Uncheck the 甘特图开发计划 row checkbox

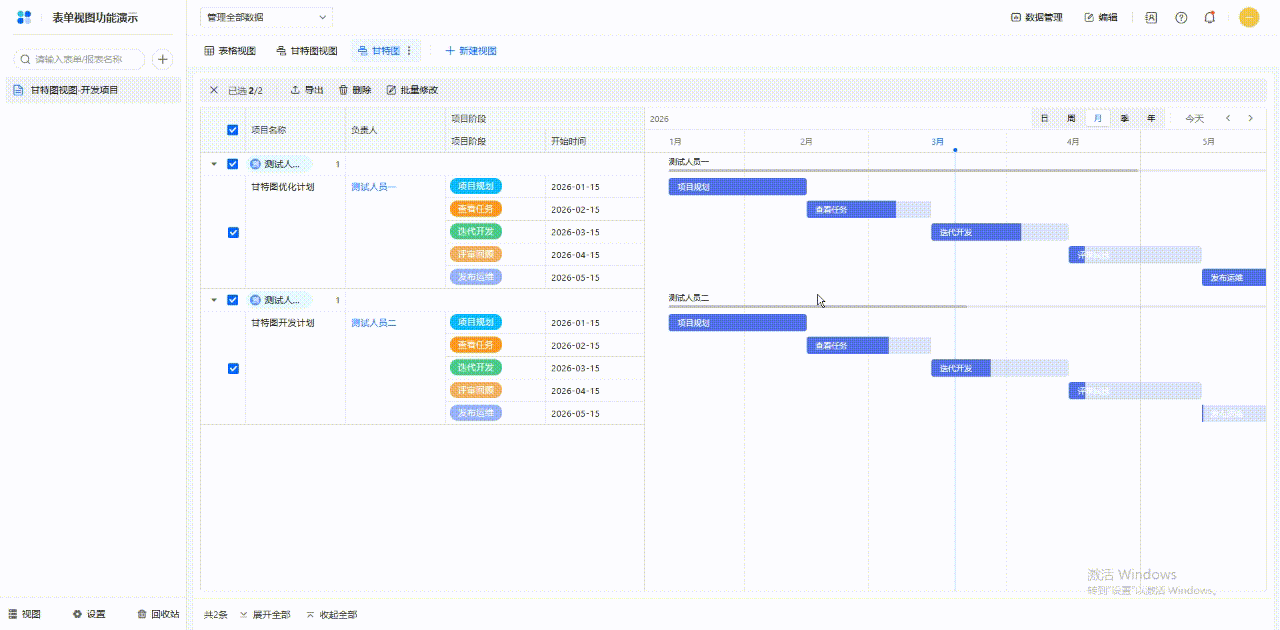(233, 368)
